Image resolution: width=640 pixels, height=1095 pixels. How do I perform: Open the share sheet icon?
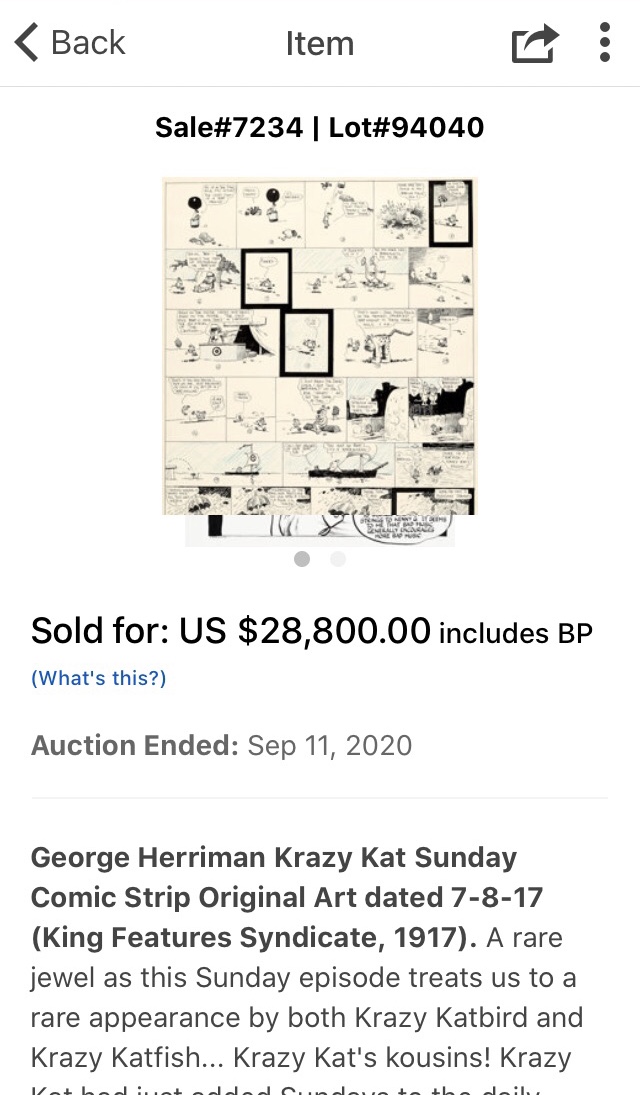pos(534,44)
